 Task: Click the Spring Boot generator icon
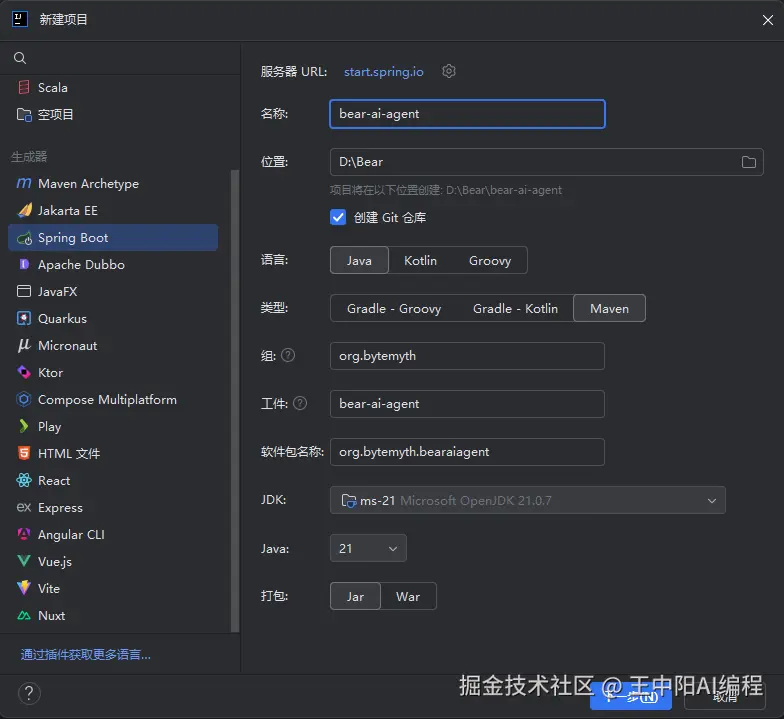tap(24, 238)
